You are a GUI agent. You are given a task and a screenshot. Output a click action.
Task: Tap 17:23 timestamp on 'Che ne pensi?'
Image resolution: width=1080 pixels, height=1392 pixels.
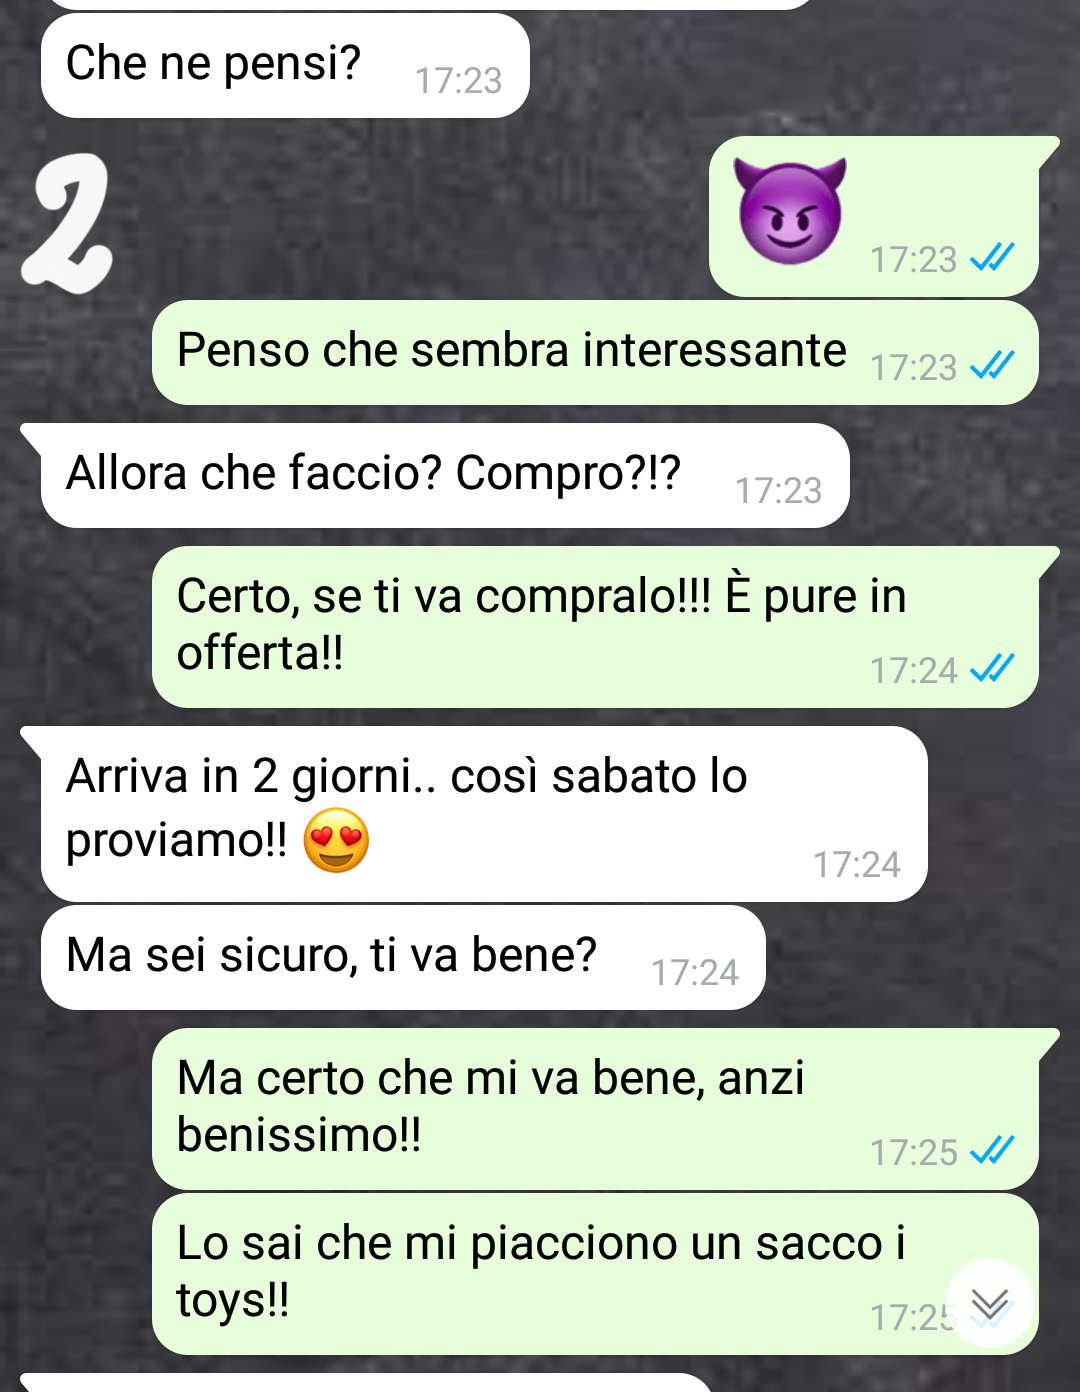pyautogui.click(x=458, y=81)
